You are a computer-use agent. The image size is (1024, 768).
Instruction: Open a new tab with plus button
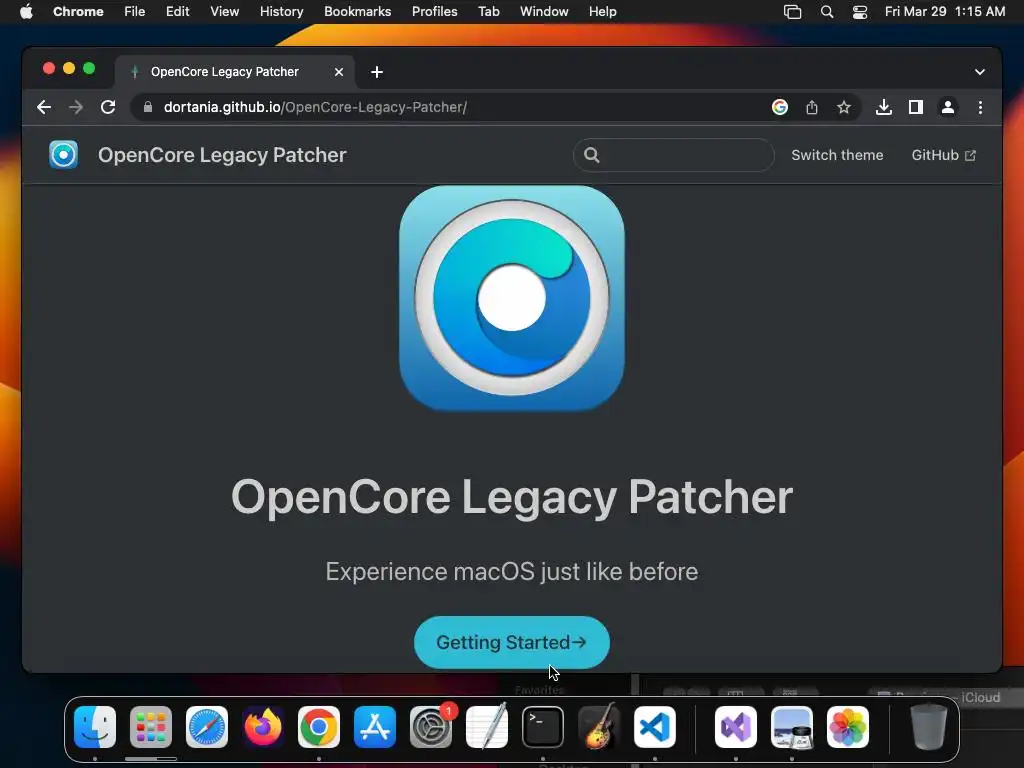(x=377, y=72)
